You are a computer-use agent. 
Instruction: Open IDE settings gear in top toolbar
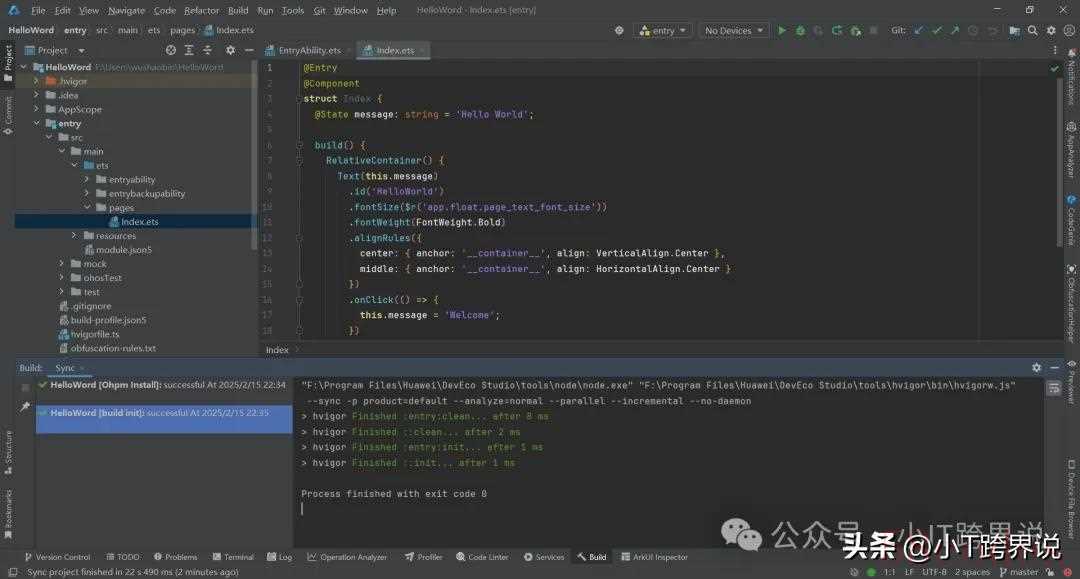(x=1051, y=30)
